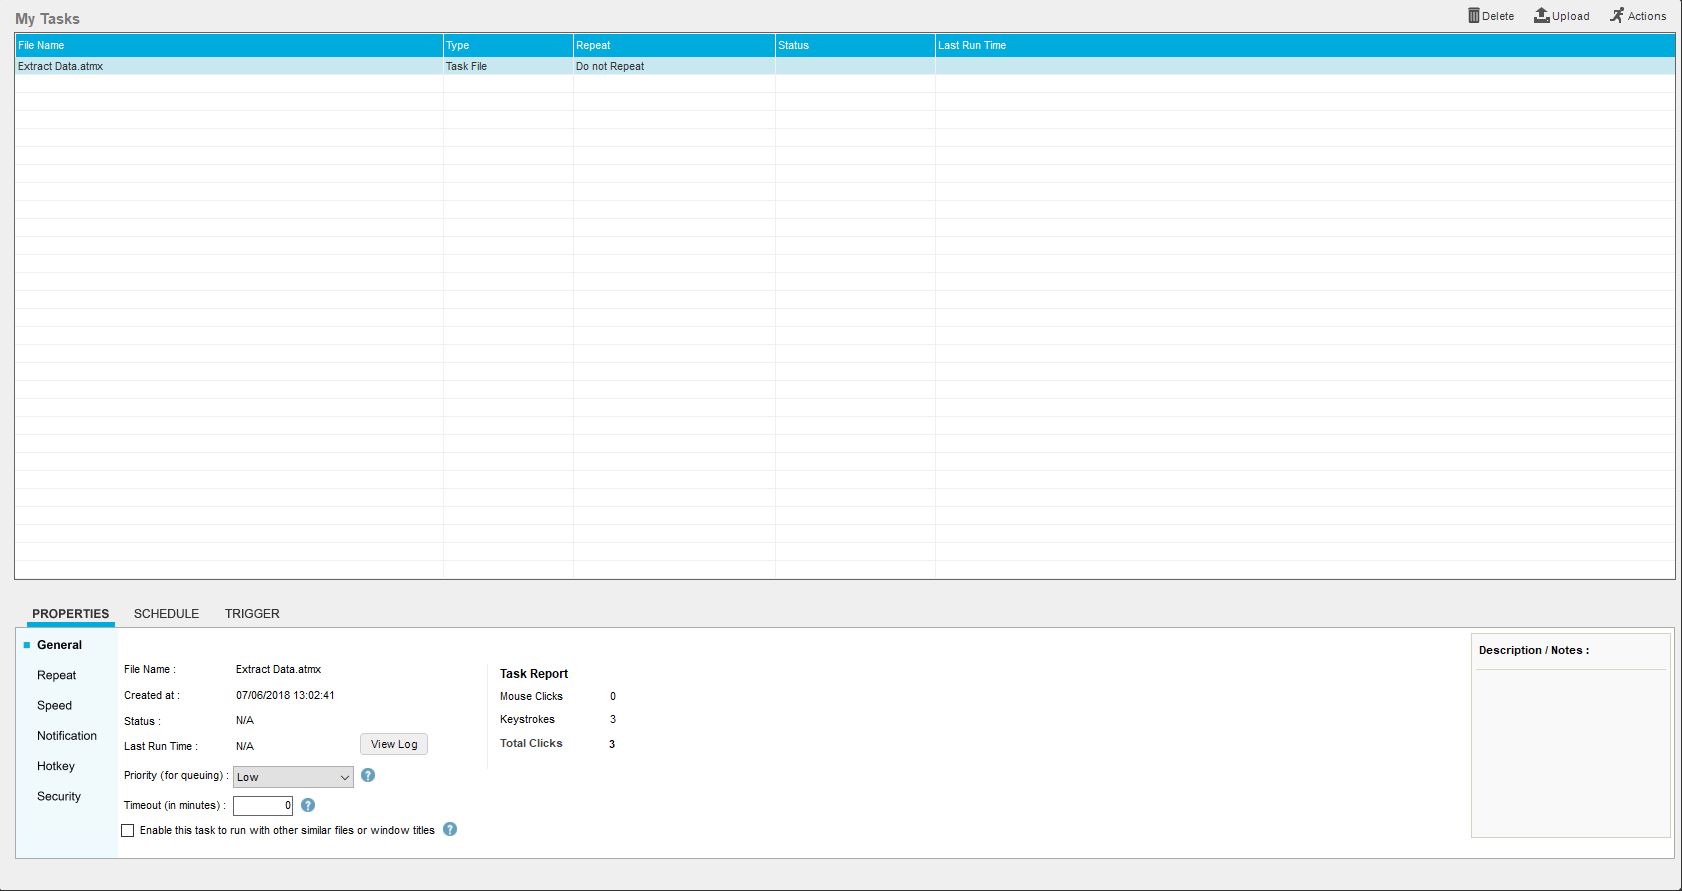
Task: Select the Speed properties section
Action: coord(54,705)
